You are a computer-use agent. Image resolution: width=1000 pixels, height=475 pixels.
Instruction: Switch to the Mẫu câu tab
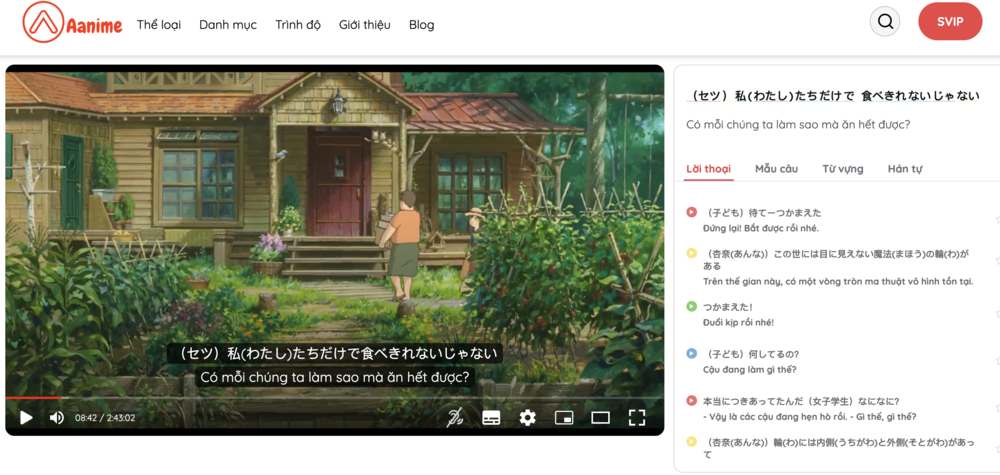pos(776,170)
